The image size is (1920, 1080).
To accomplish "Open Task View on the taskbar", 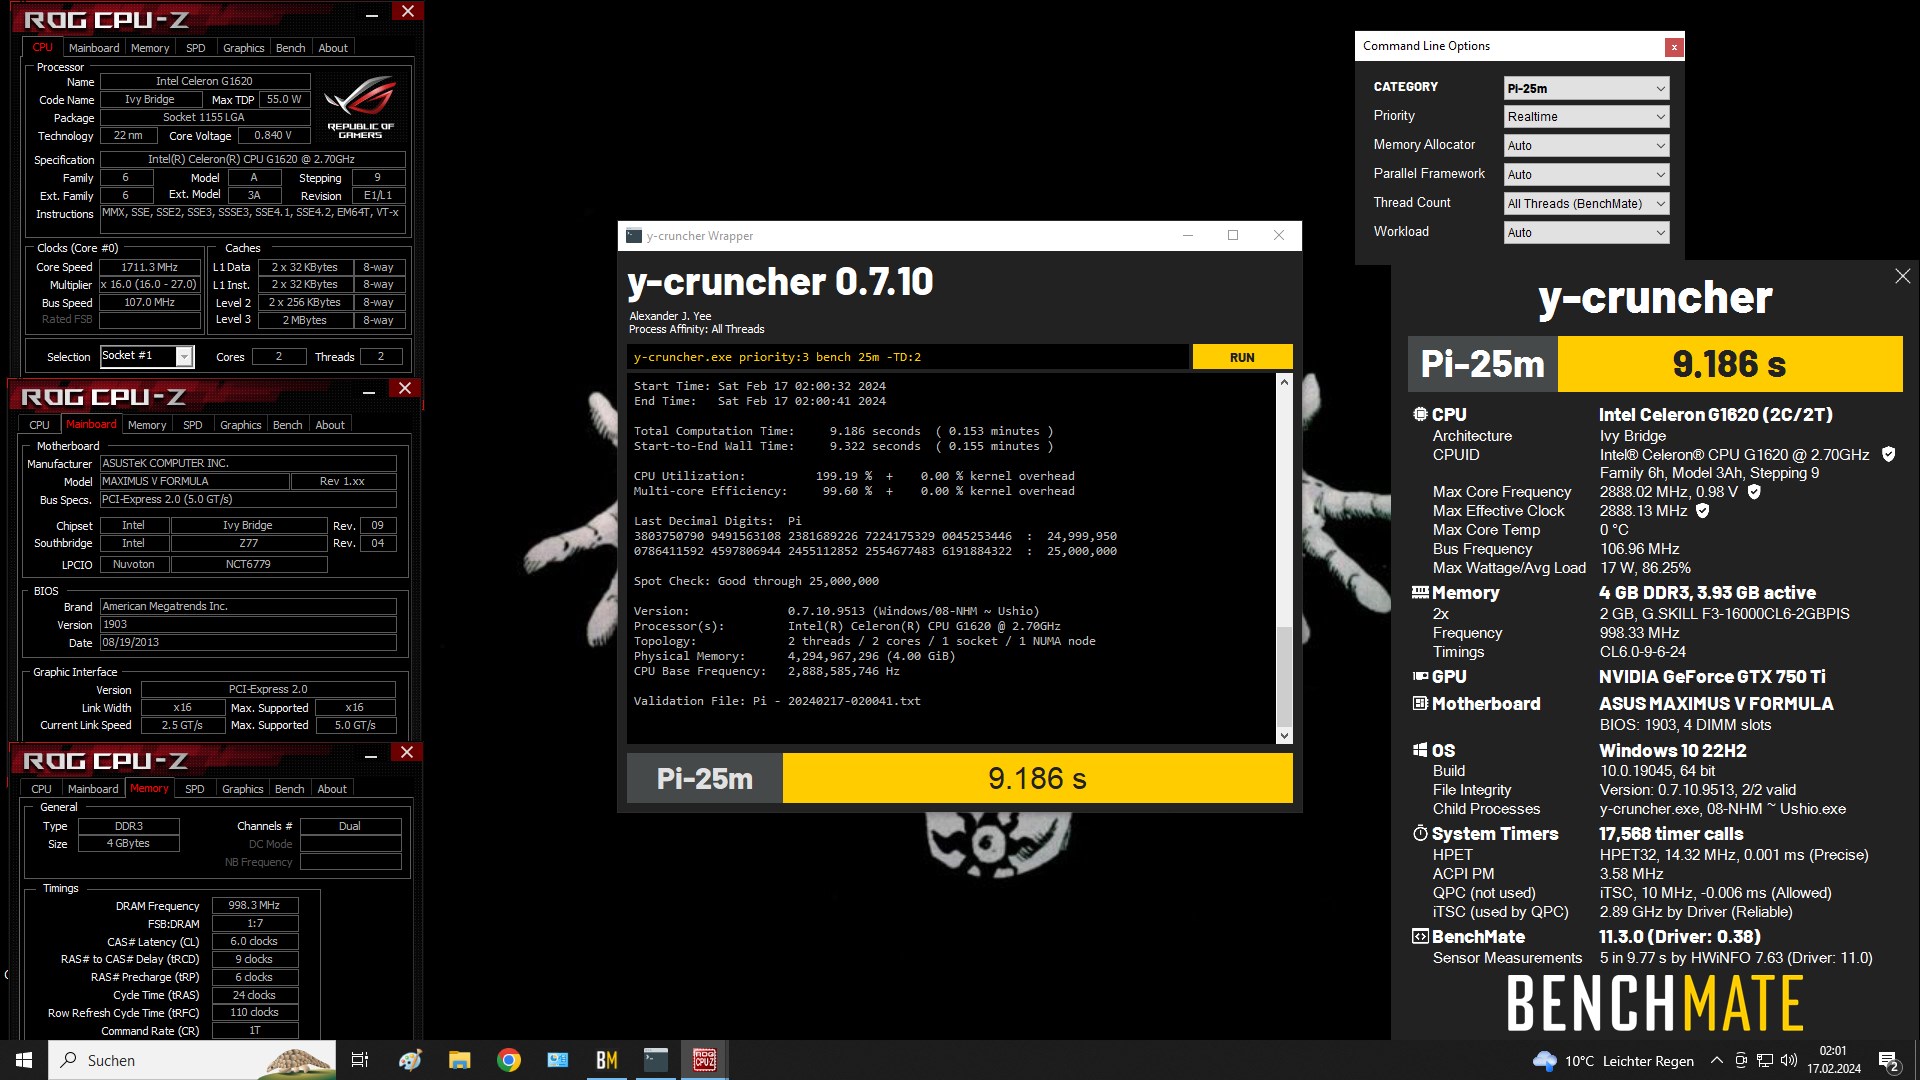I will pos(360,1060).
